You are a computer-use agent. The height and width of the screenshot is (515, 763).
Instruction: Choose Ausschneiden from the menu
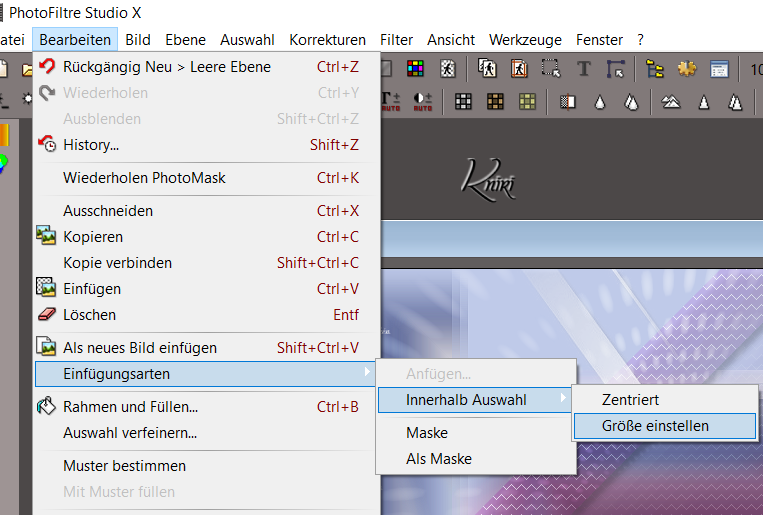205,211
